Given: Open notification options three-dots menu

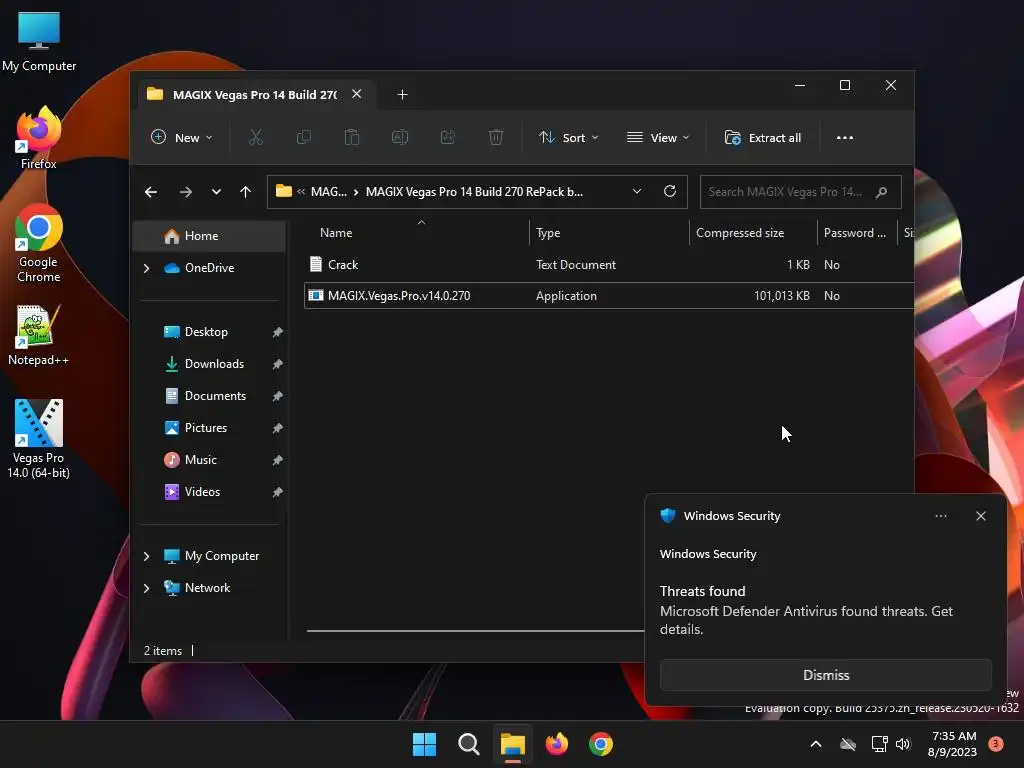Looking at the screenshot, I should click(x=940, y=516).
